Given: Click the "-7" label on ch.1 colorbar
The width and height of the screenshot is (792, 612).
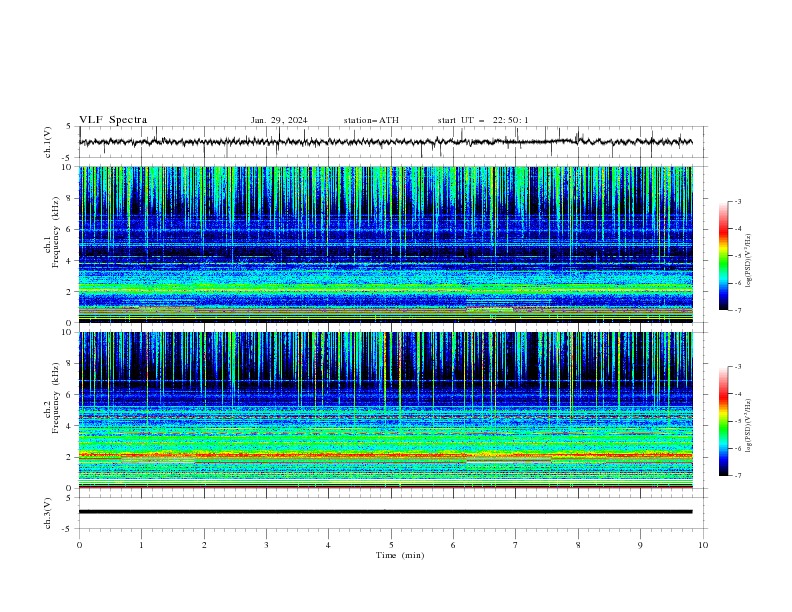Looking at the screenshot, I should 738,310.
